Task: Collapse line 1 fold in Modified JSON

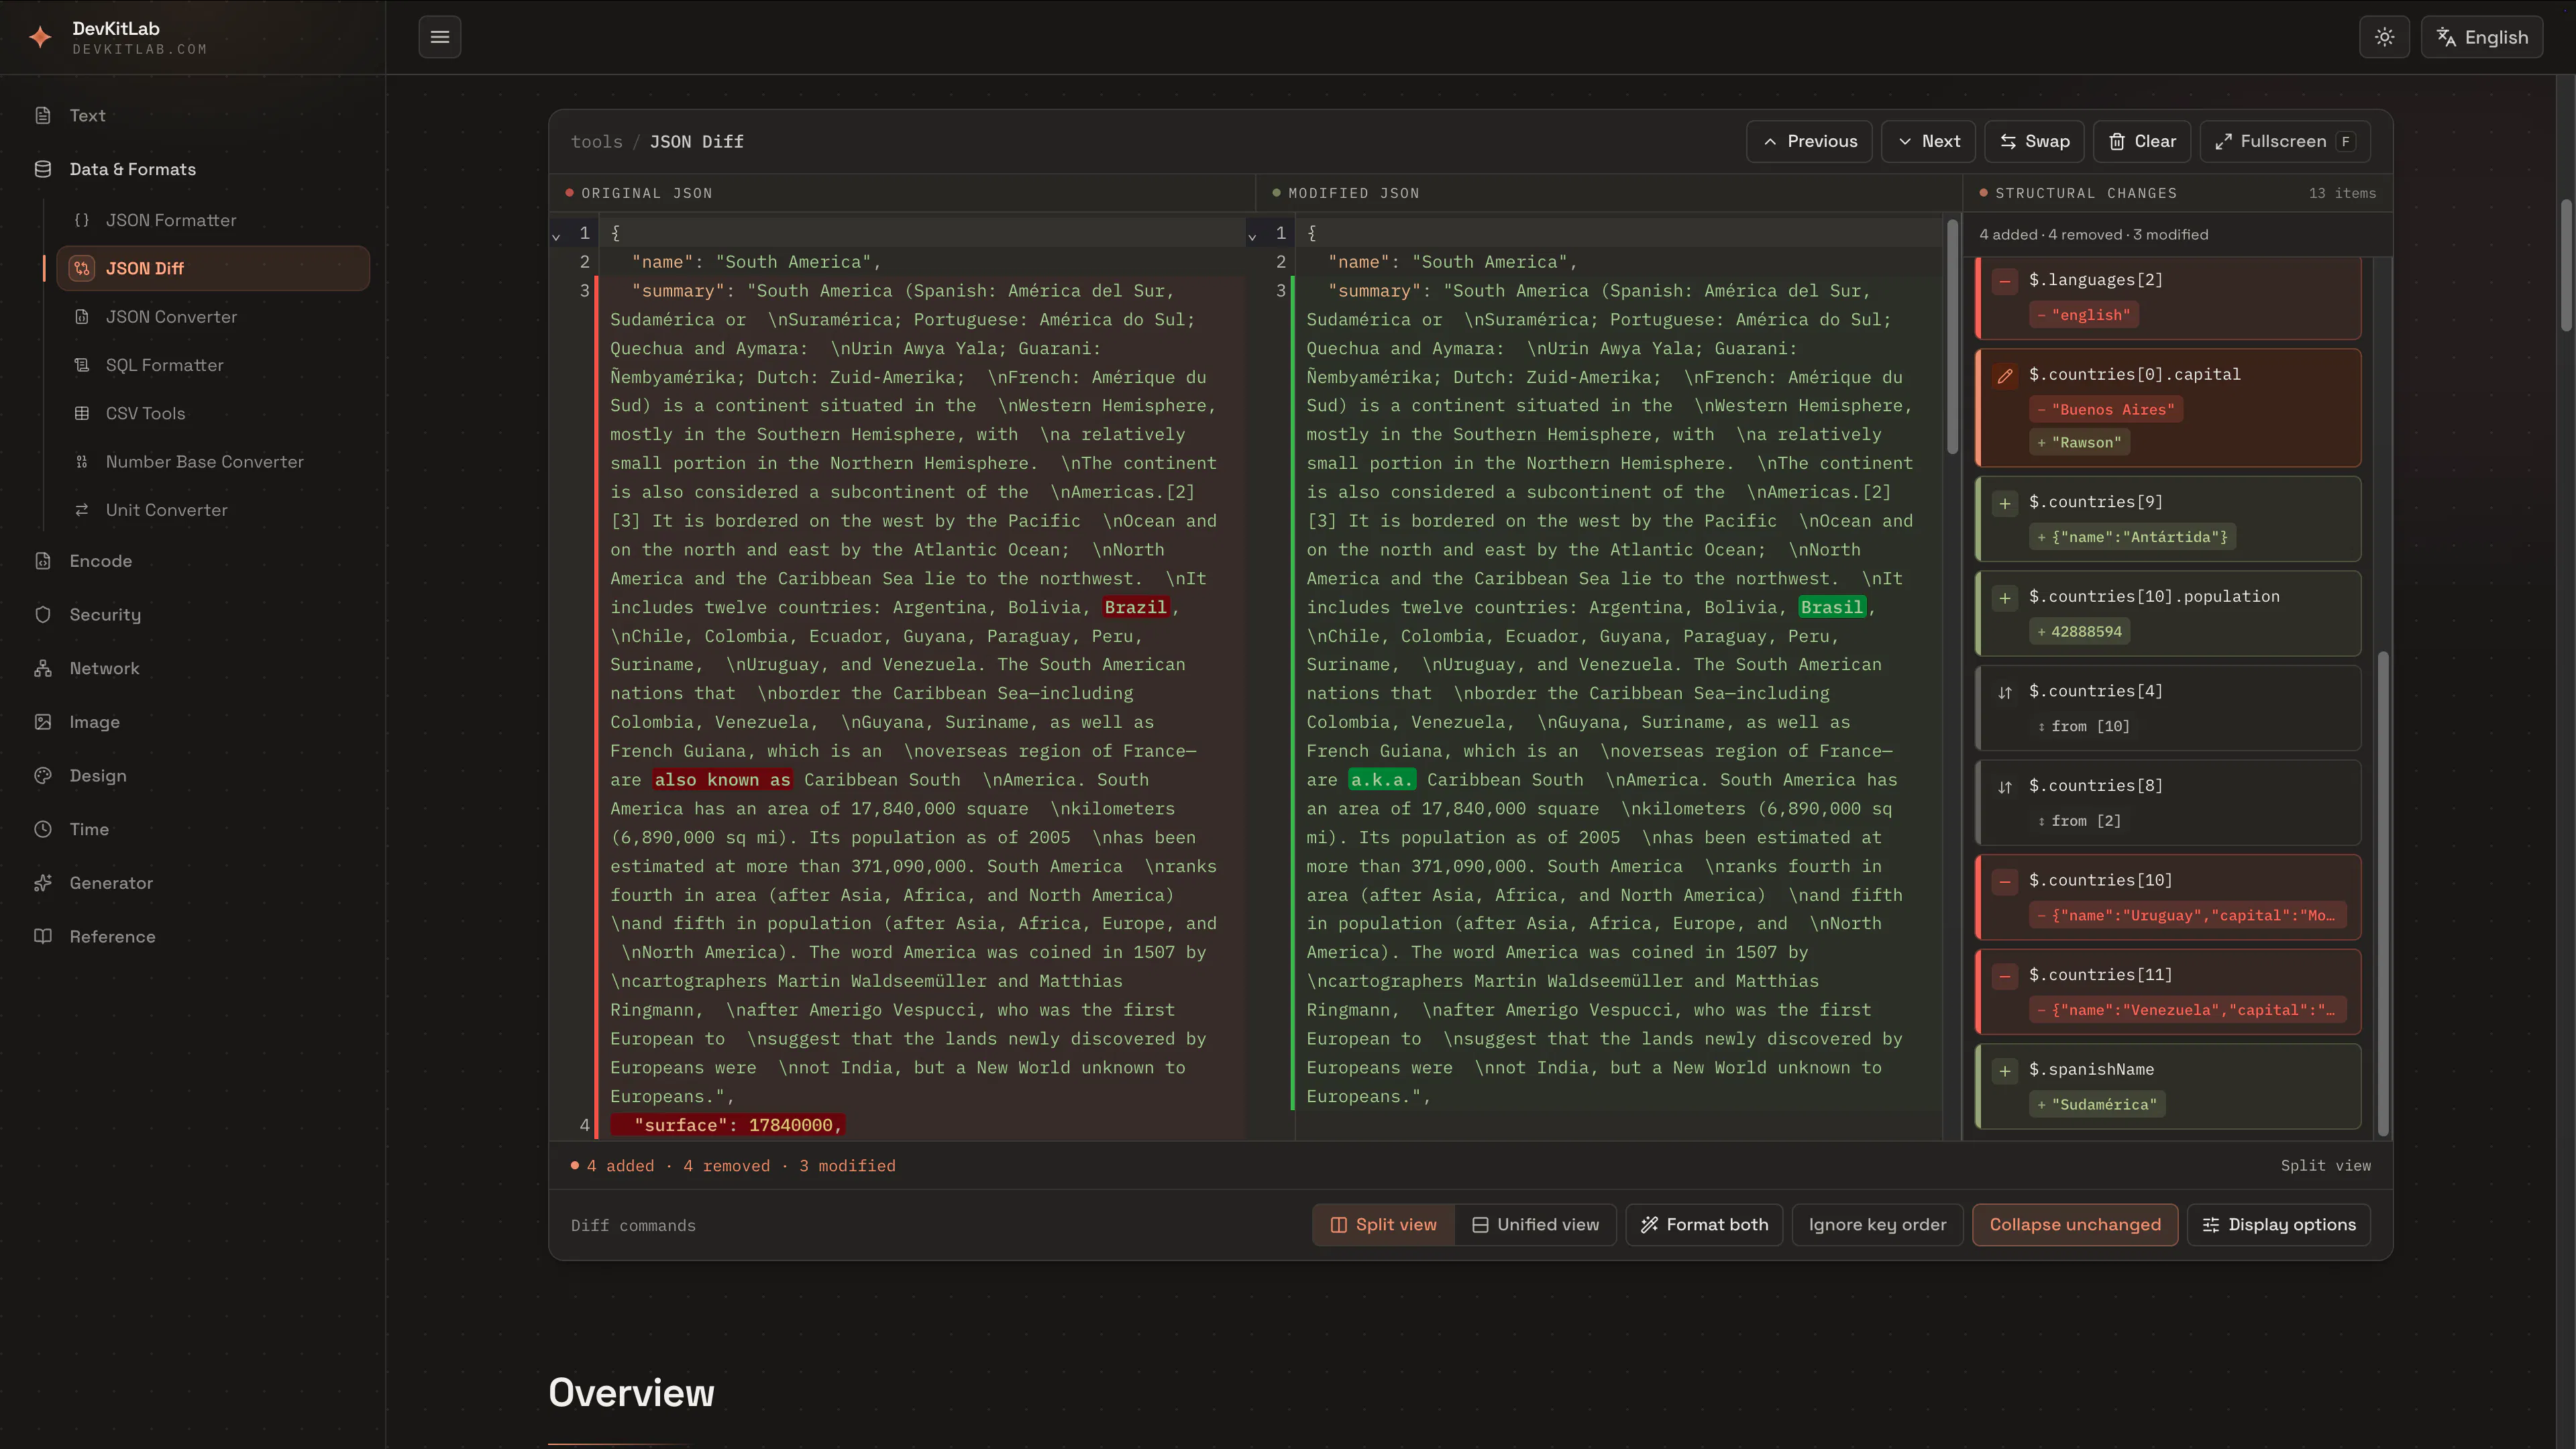Action: (x=1252, y=236)
